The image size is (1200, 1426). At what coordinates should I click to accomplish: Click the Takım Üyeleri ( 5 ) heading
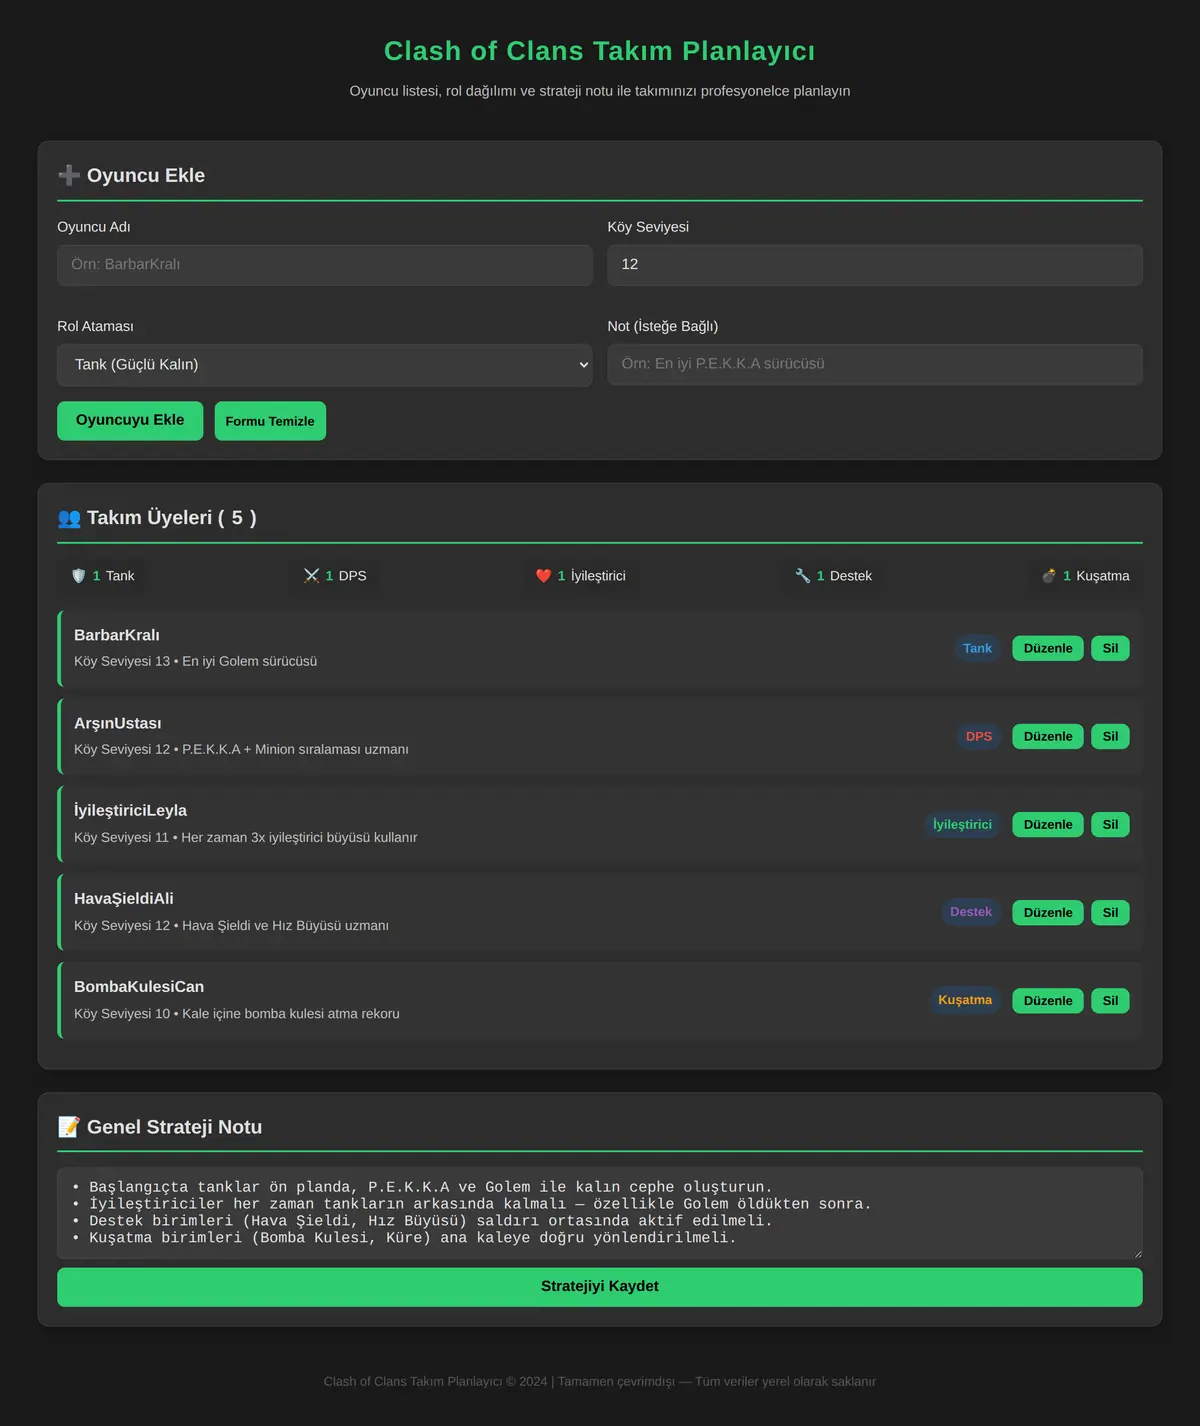tap(172, 518)
